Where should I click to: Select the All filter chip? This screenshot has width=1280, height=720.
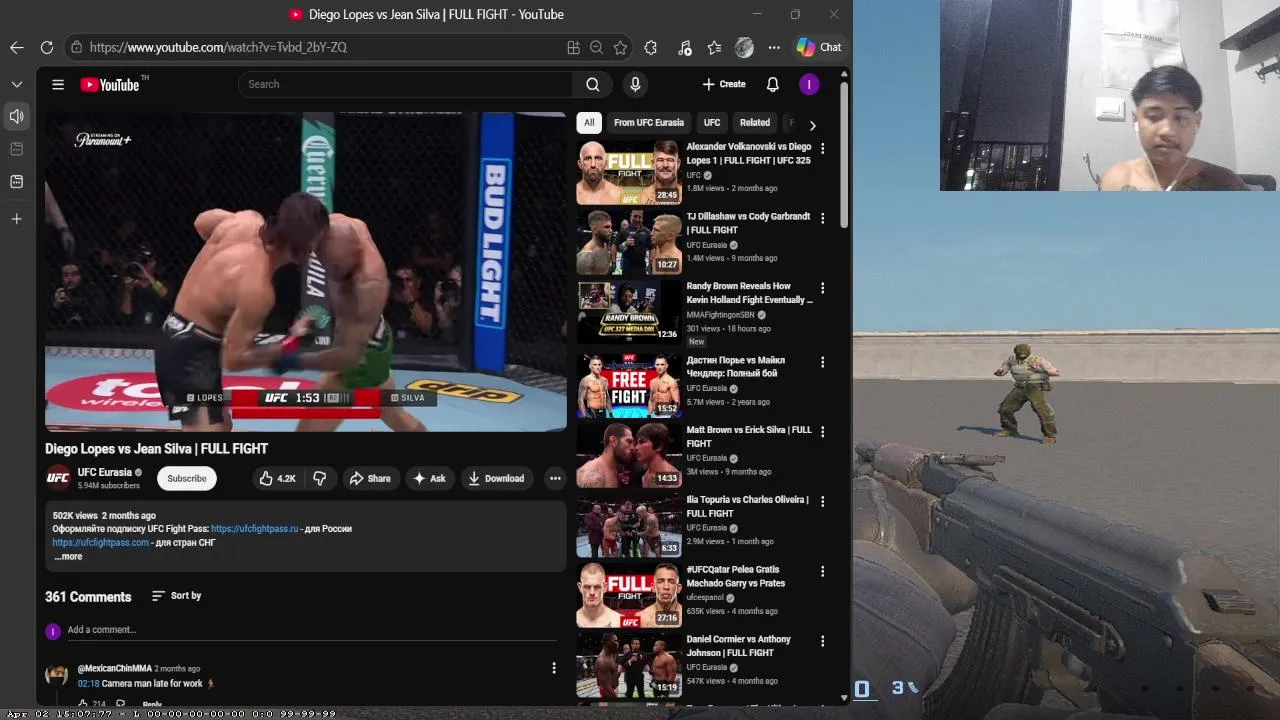589,123
